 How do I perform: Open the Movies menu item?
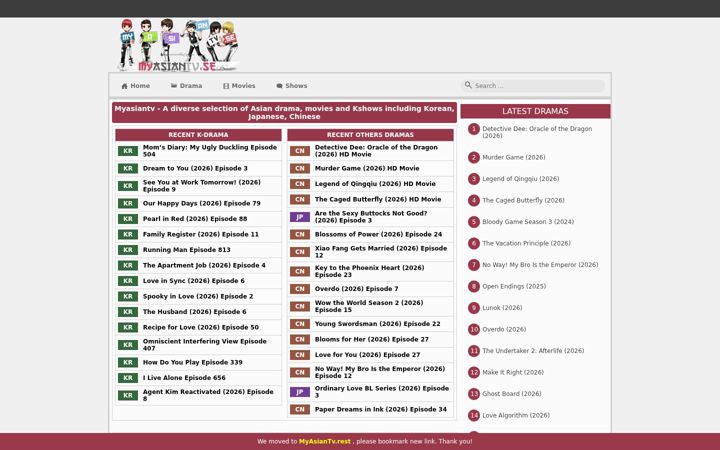(x=239, y=86)
